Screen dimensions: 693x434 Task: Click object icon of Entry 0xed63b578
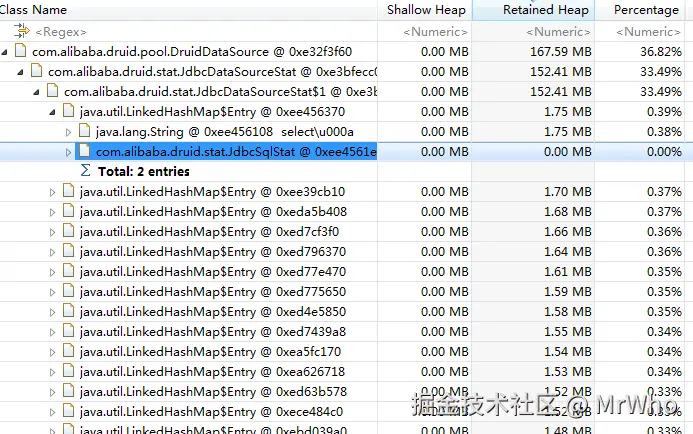[x=68, y=390]
